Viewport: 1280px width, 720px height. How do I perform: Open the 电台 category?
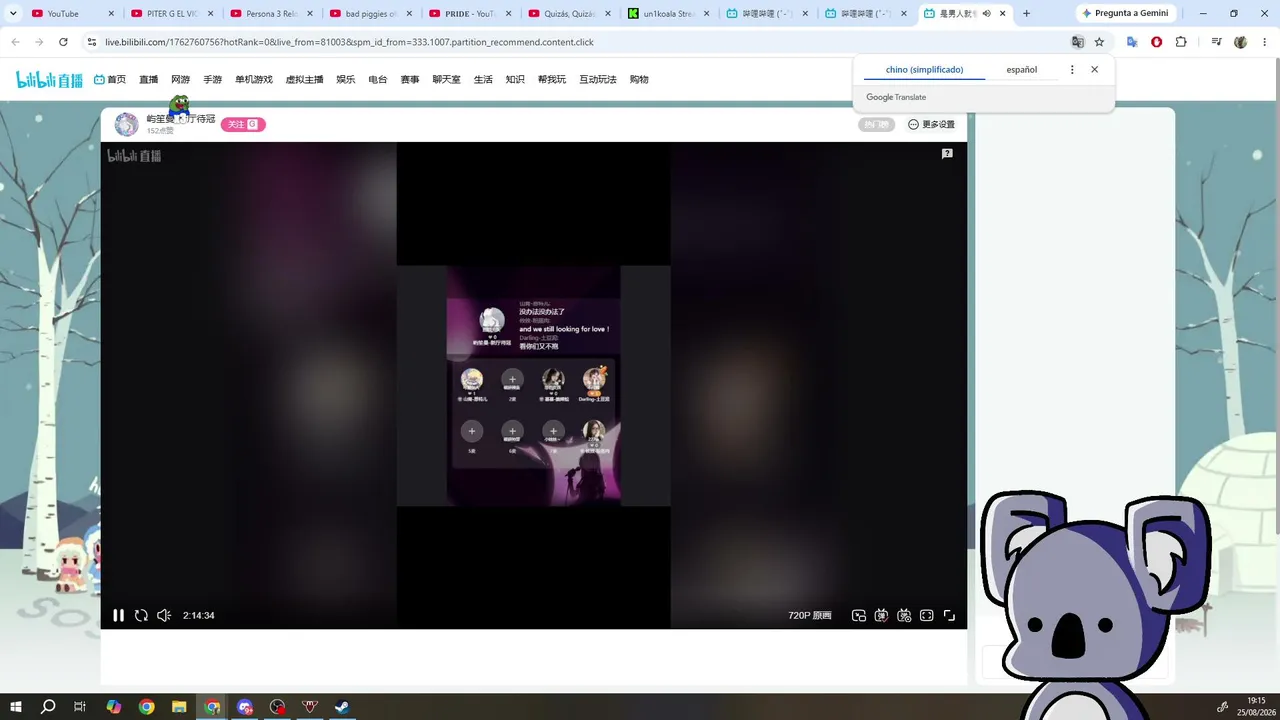coord(378,80)
